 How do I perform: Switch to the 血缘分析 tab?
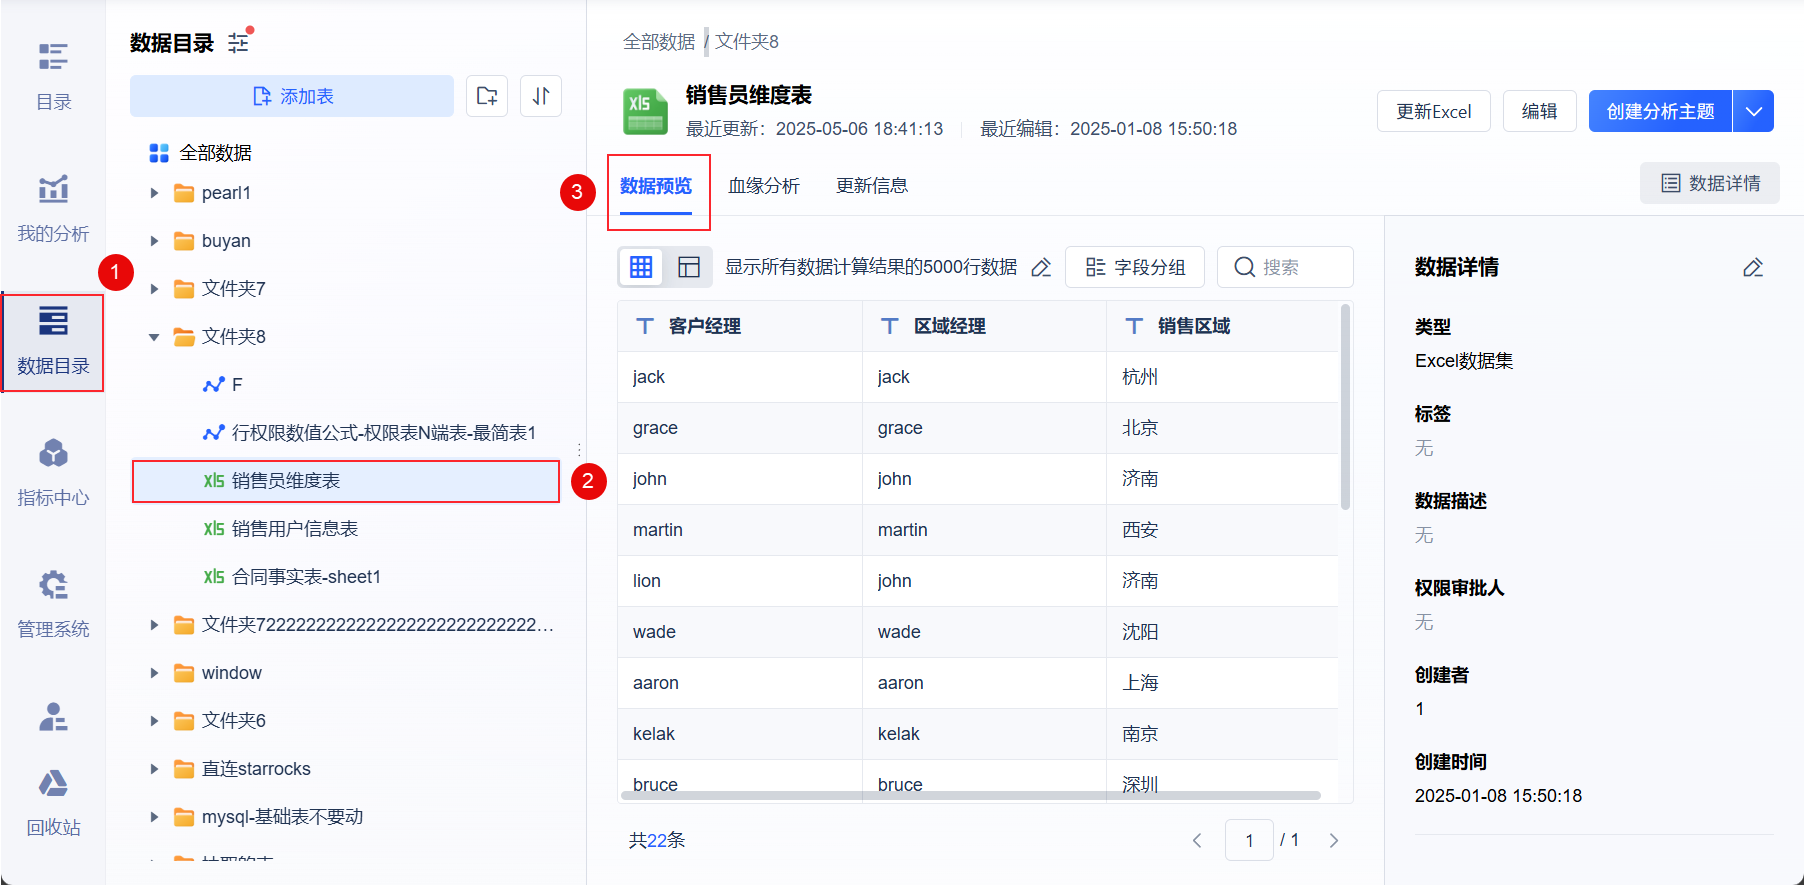764,186
